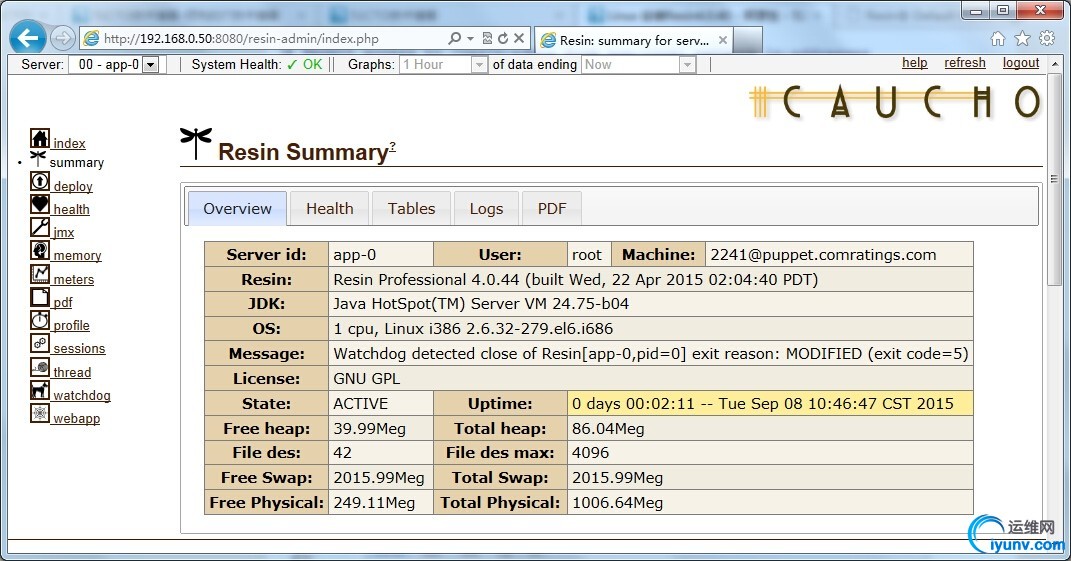Open the thread sidebar link
Viewport: 1071px width, 561px height.
[x=72, y=372]
